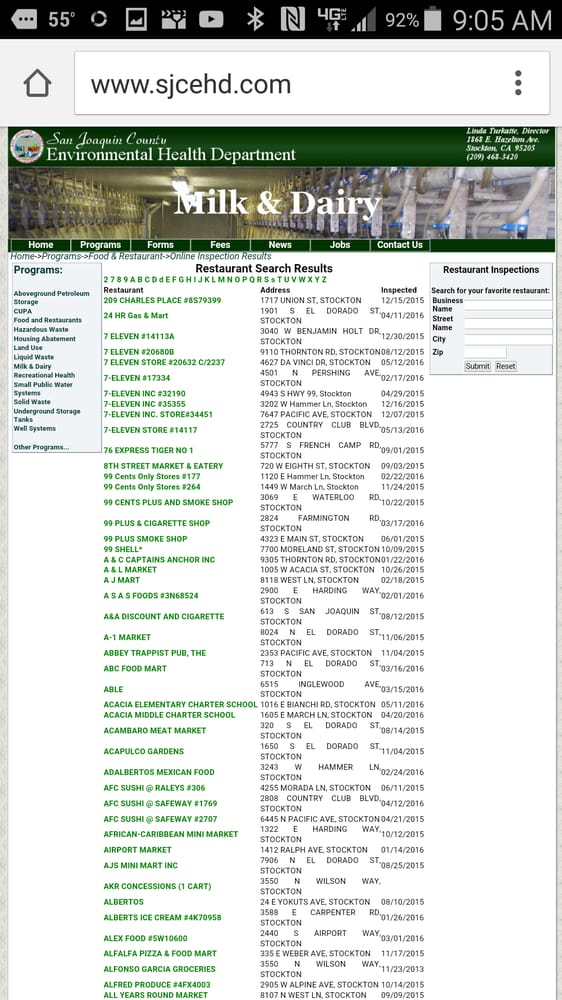This screenshot has height=1000, width=562.
Task: Tap the message notification icon in status bar
Action: click(x=24, y=20)
